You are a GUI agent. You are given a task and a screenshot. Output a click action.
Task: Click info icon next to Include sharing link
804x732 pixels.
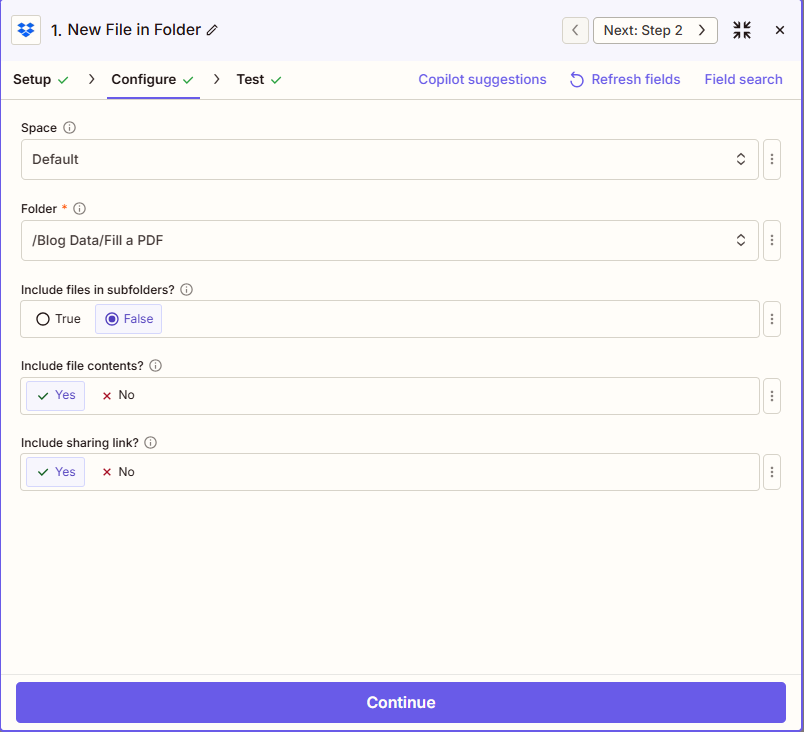click(151, 442)
